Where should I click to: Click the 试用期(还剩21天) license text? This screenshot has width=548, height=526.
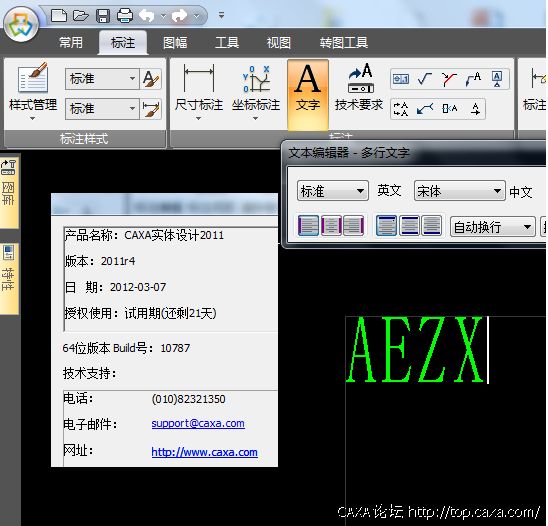[x=170, y=313]
